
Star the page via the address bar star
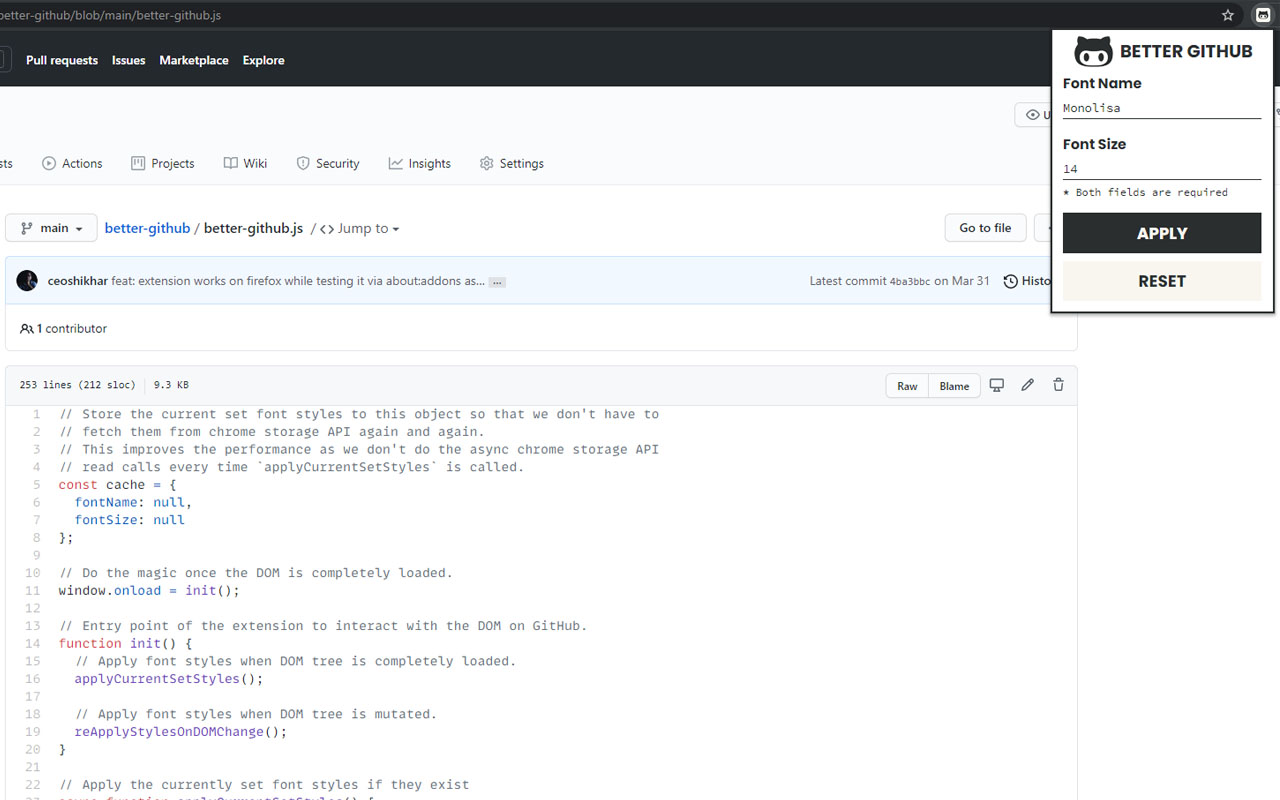pos(1227,15)
